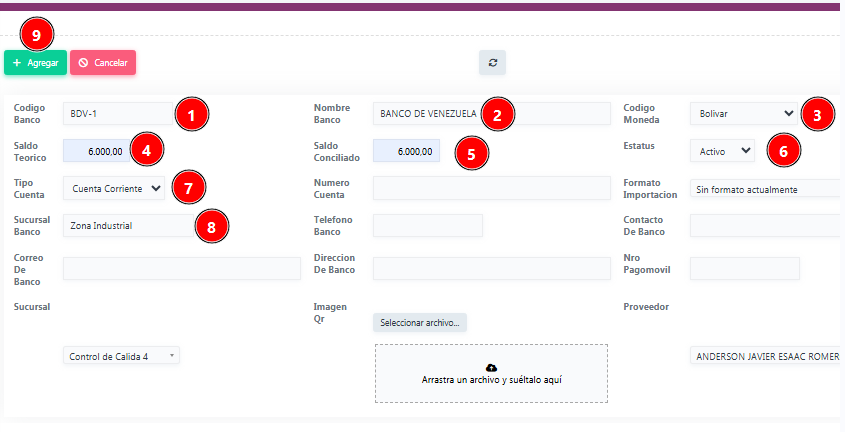Viewport: 845px width, 432px height.
Task: Click into the Codigo Banco field
Action: coord(115,114)
